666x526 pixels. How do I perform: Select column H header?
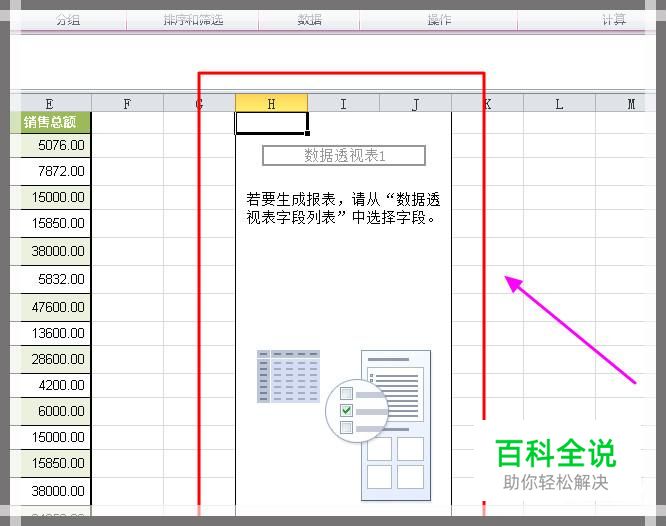coord(271,103)
